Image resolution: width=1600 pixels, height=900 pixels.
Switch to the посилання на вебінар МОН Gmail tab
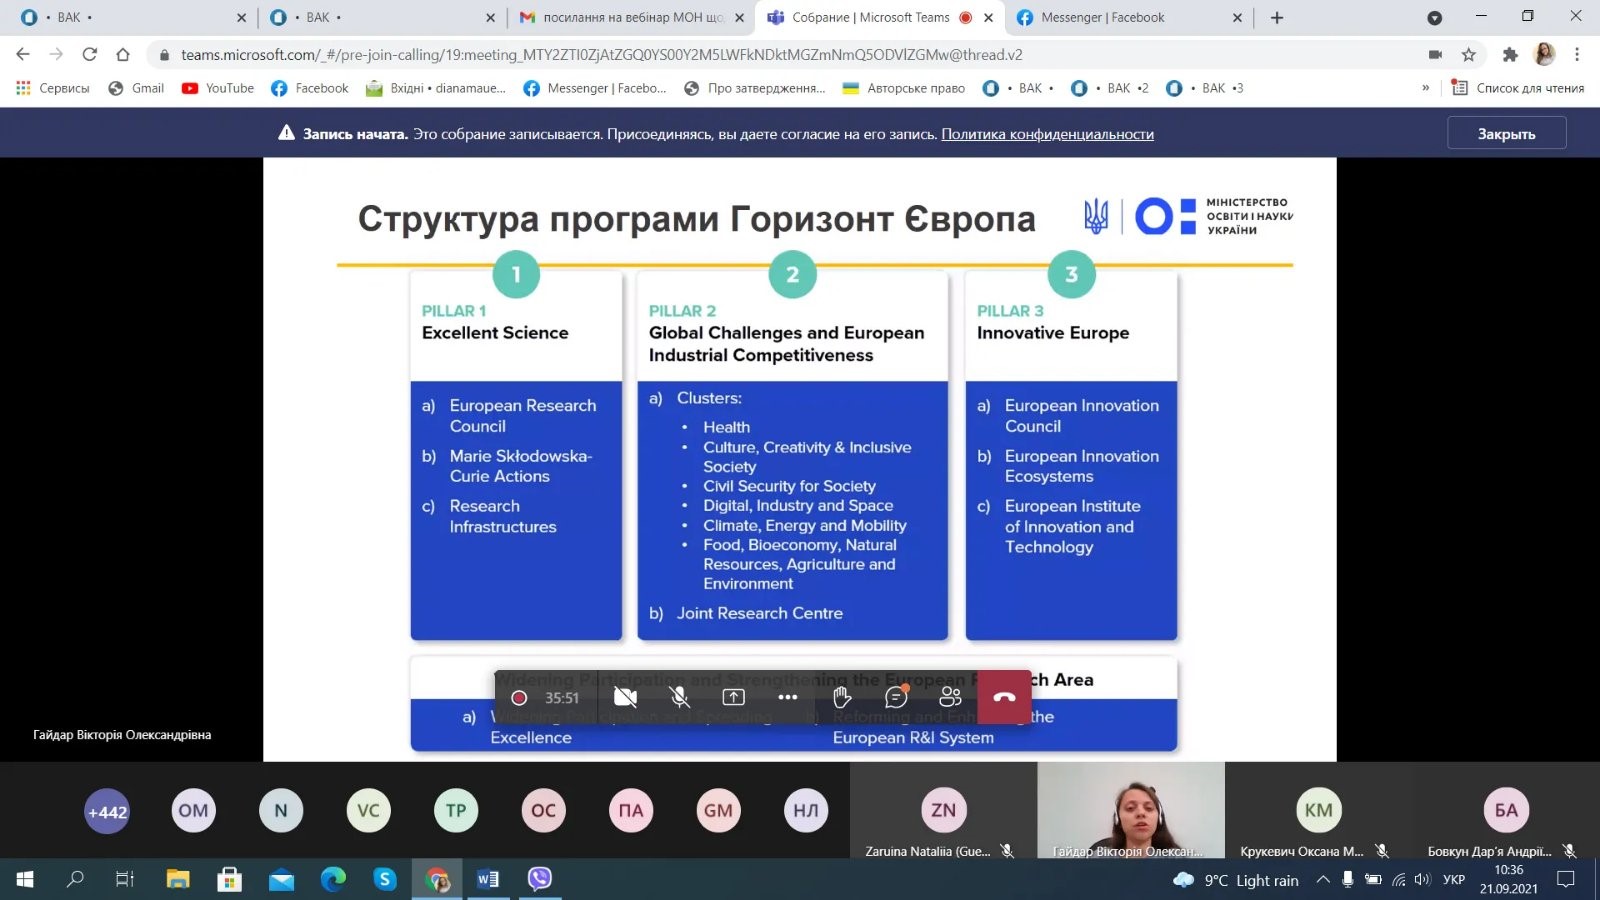(632, 17)
